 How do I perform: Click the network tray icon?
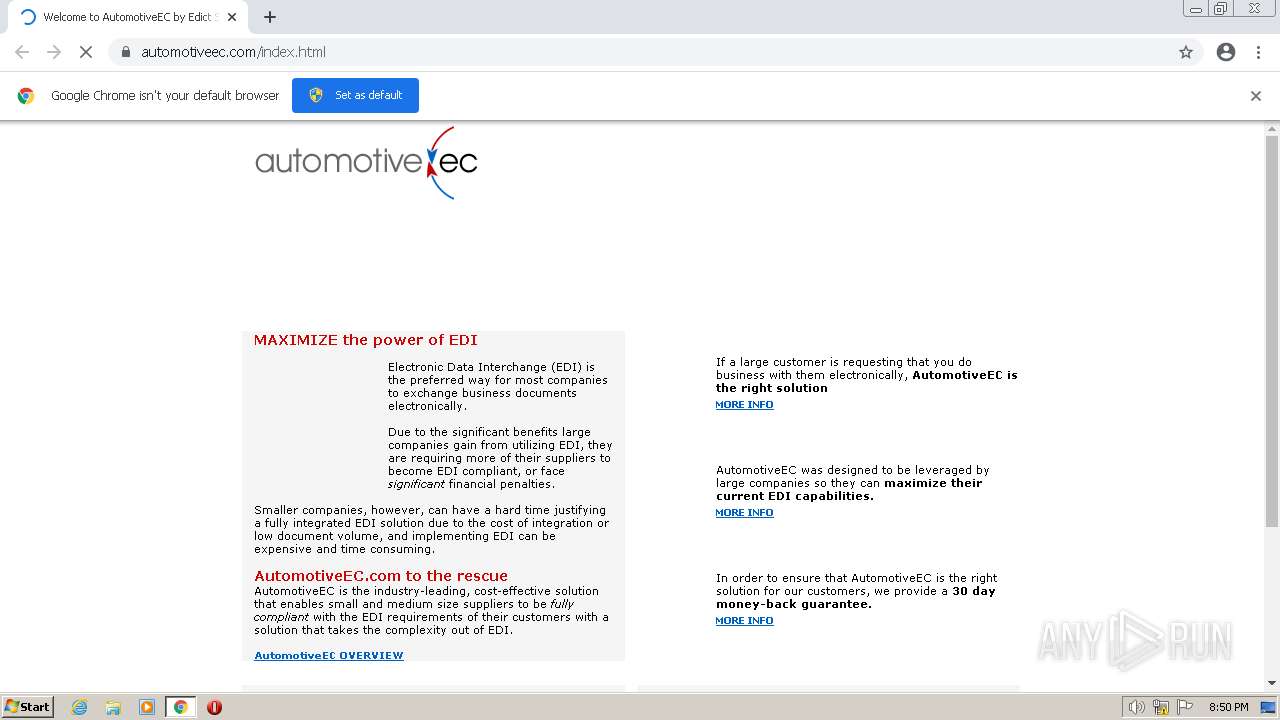[x=1161, y=707]
